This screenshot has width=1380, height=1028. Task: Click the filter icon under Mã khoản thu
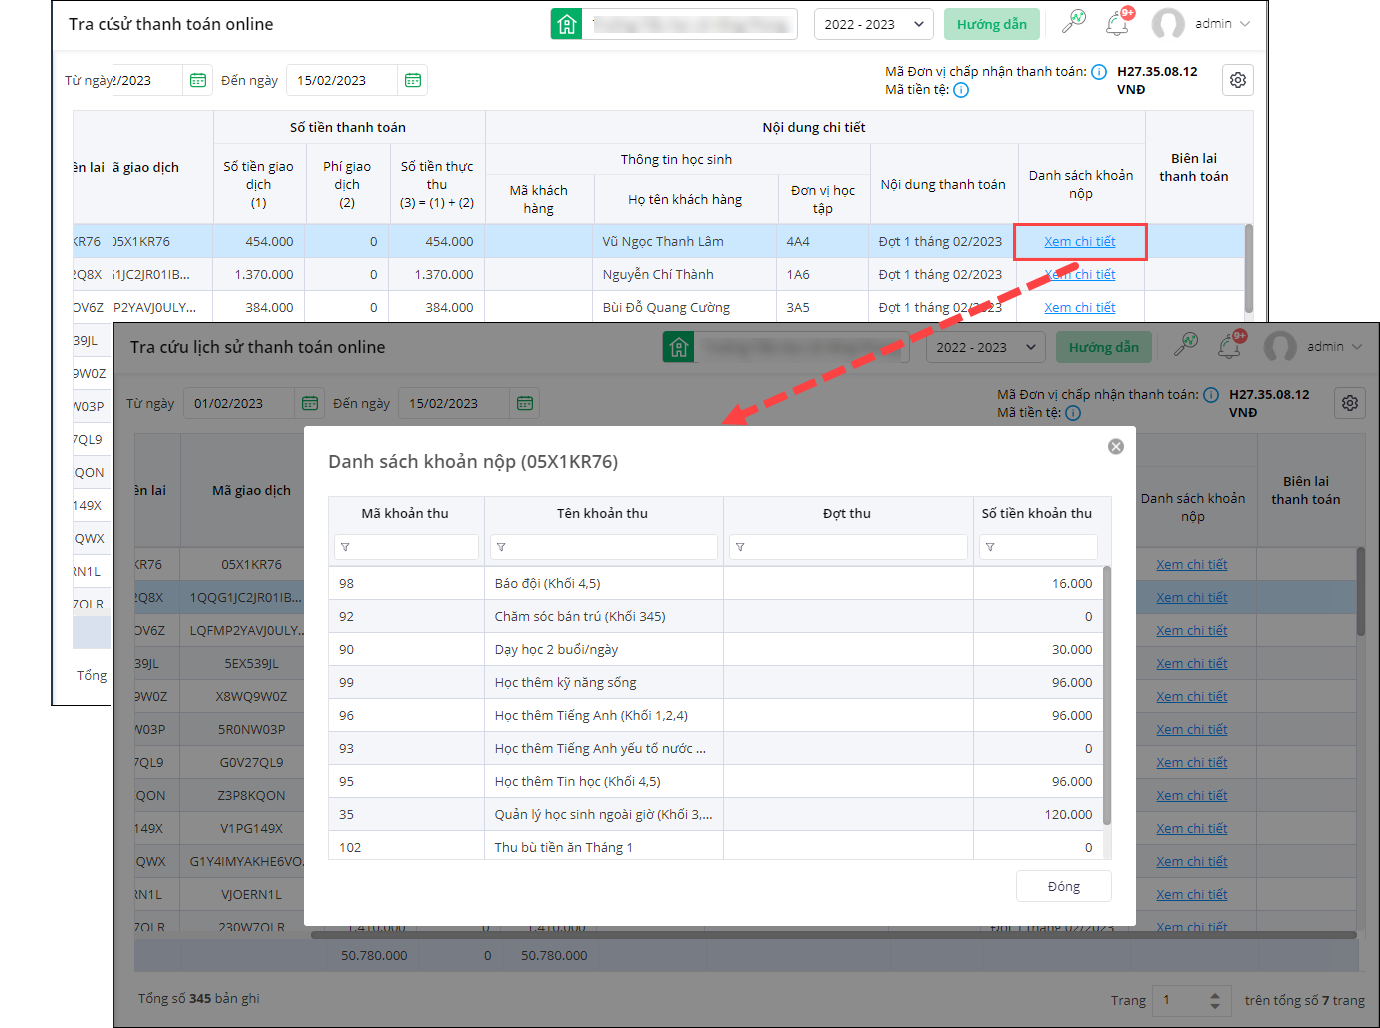(x=345, y=547)
